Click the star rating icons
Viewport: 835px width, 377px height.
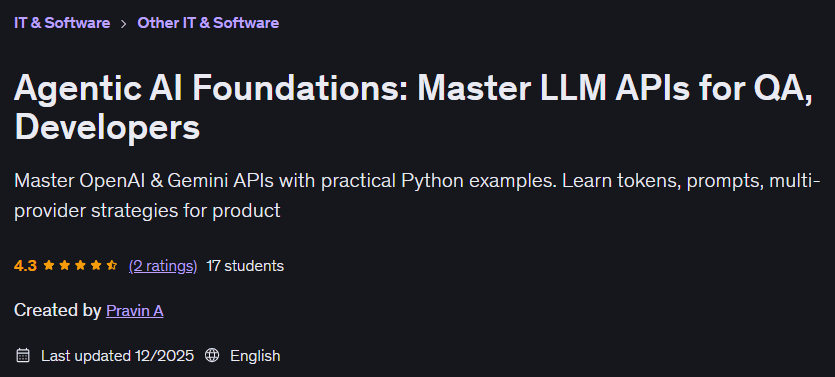point(80,265)
